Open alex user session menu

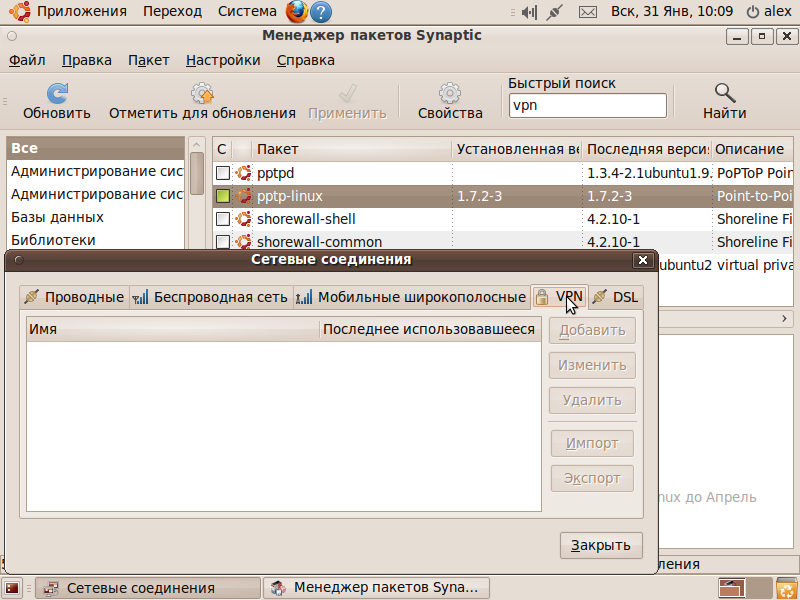click(x=770, y=12)
